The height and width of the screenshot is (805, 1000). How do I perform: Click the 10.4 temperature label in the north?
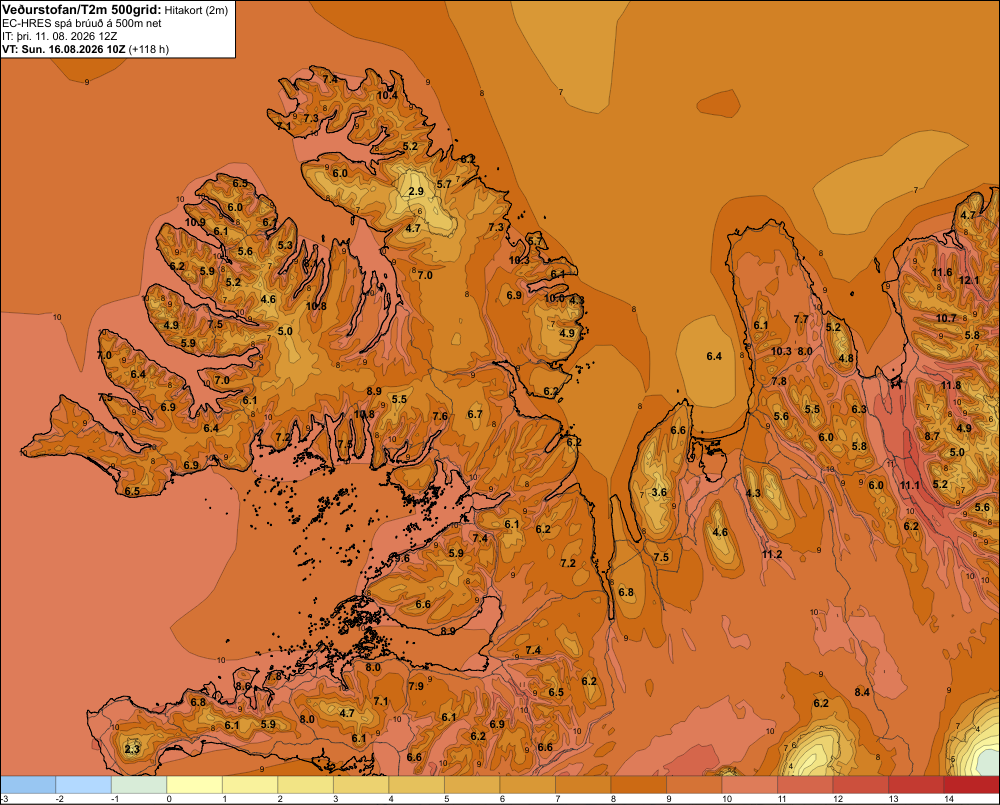pos(387,95)
